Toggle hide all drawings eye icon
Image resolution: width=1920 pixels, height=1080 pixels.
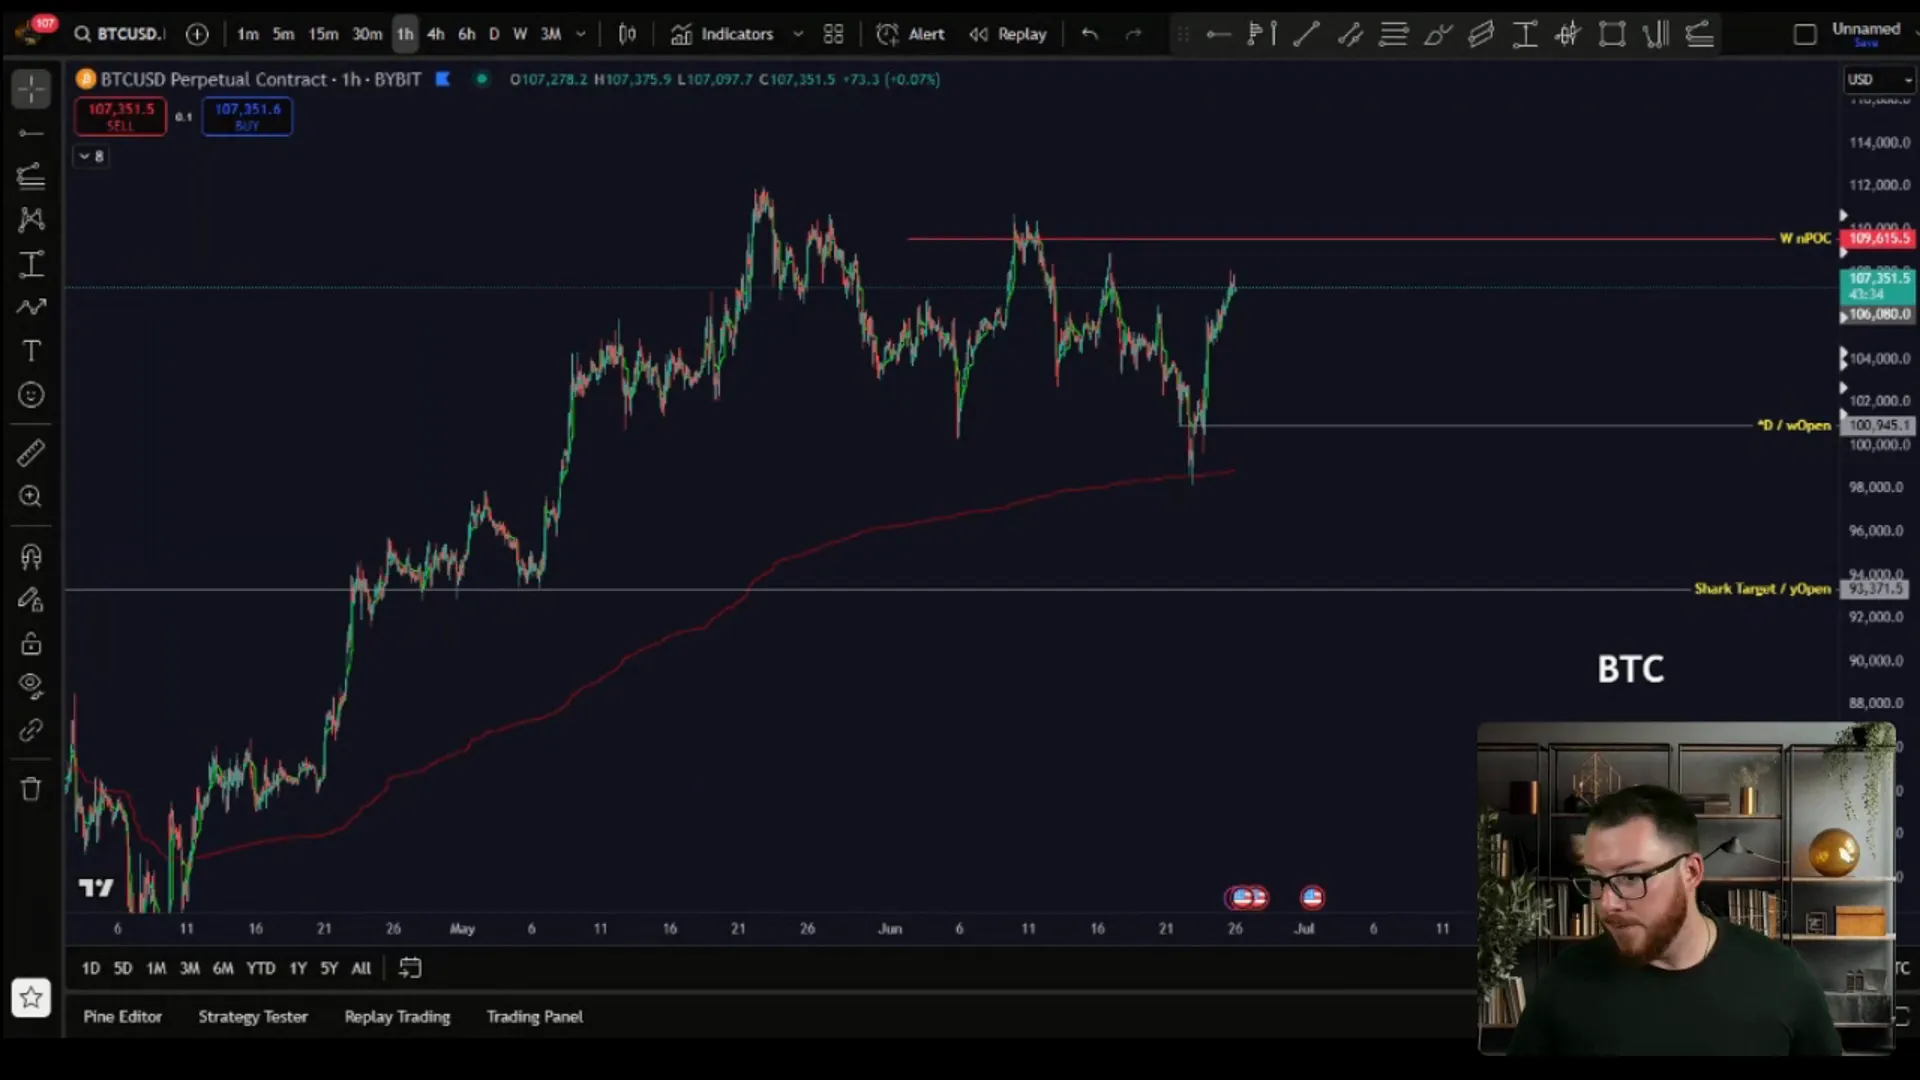(31, 686)
